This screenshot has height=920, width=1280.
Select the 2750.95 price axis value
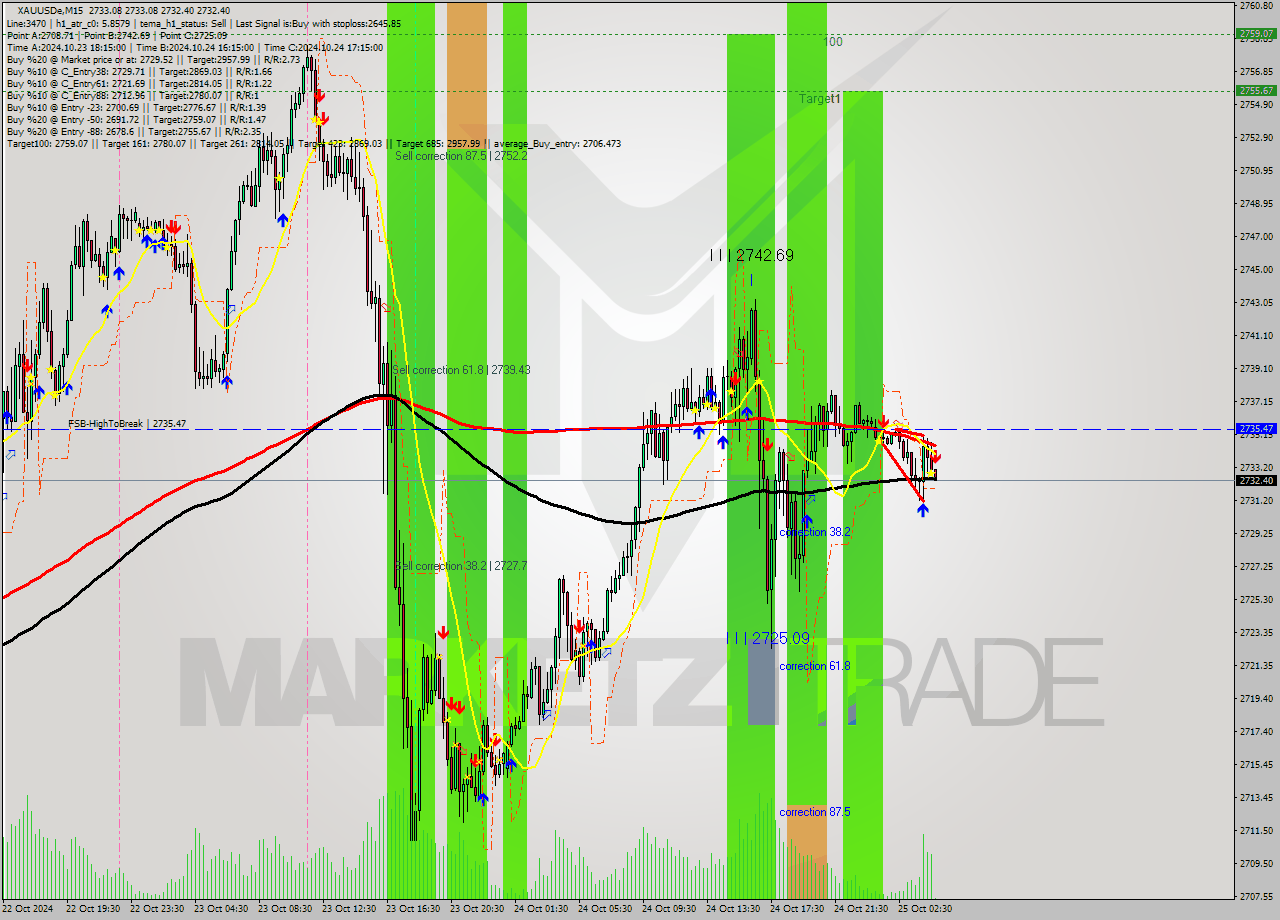(x=1256, y=171)
